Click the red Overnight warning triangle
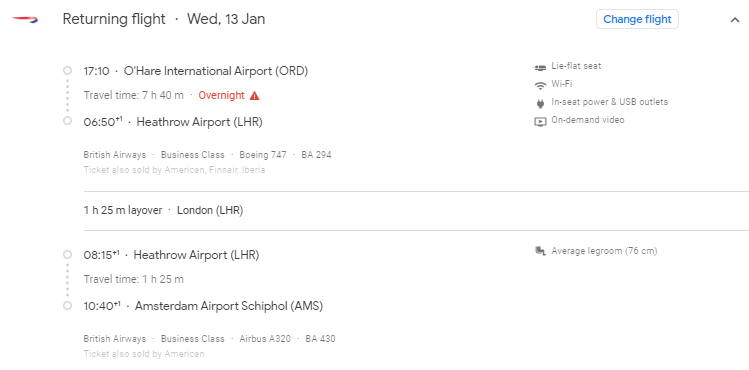Viewport: 749px width, 370px height. coord(255,95)
